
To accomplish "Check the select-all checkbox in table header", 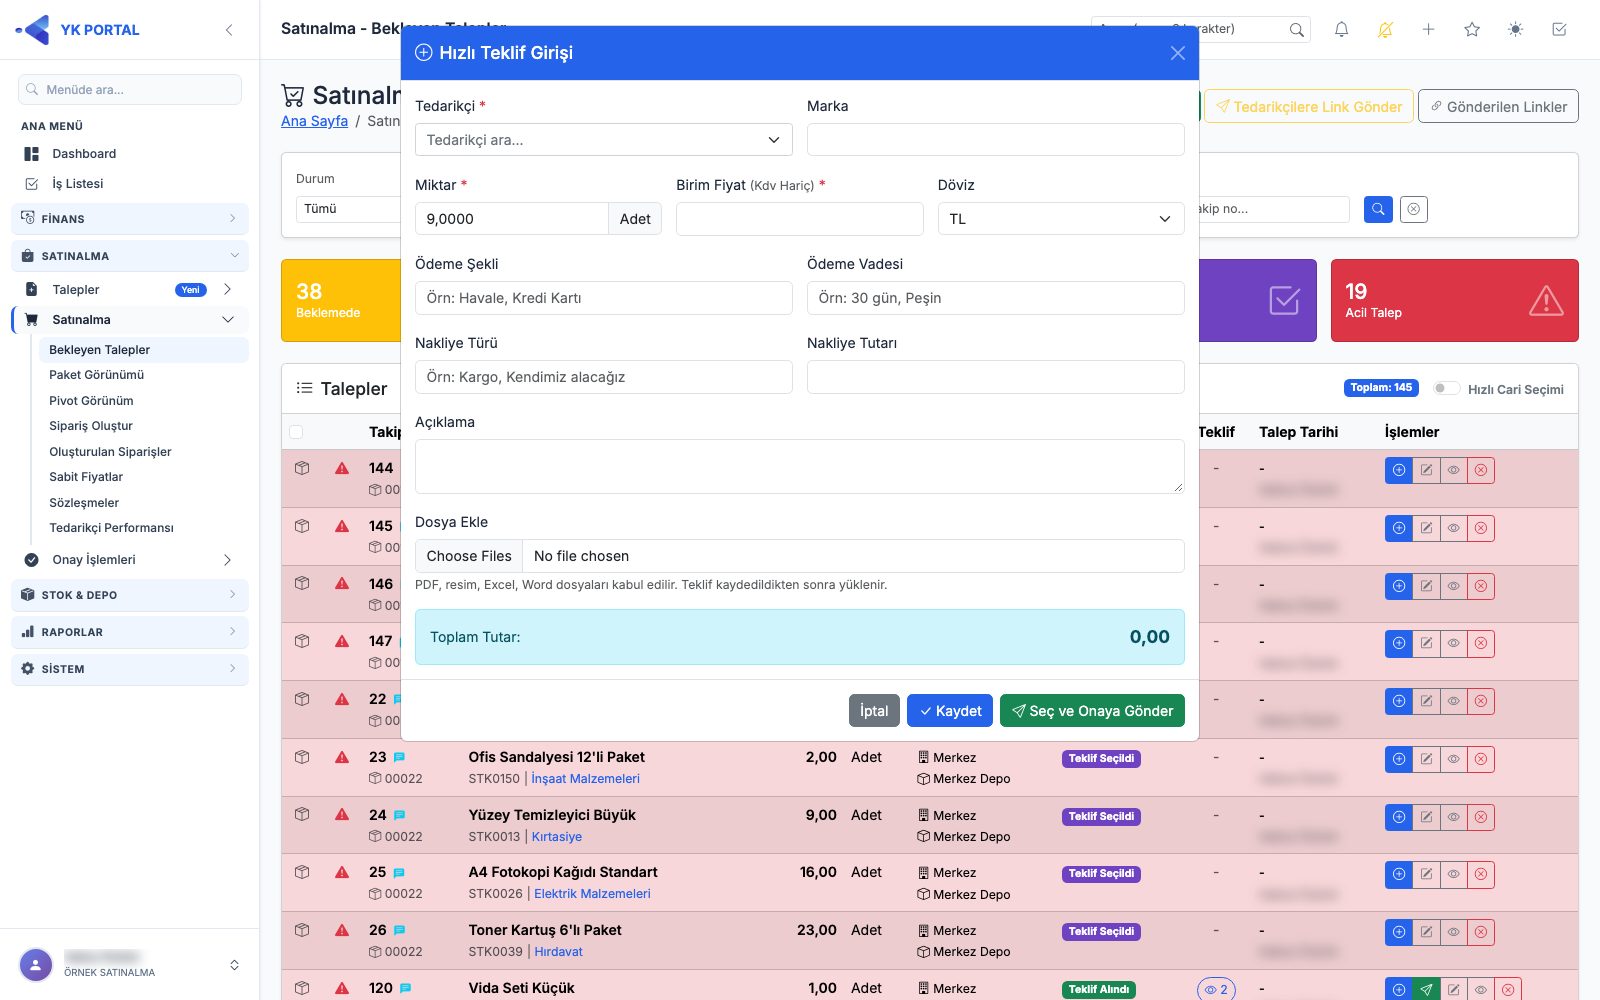I will [x=296, y=432].
